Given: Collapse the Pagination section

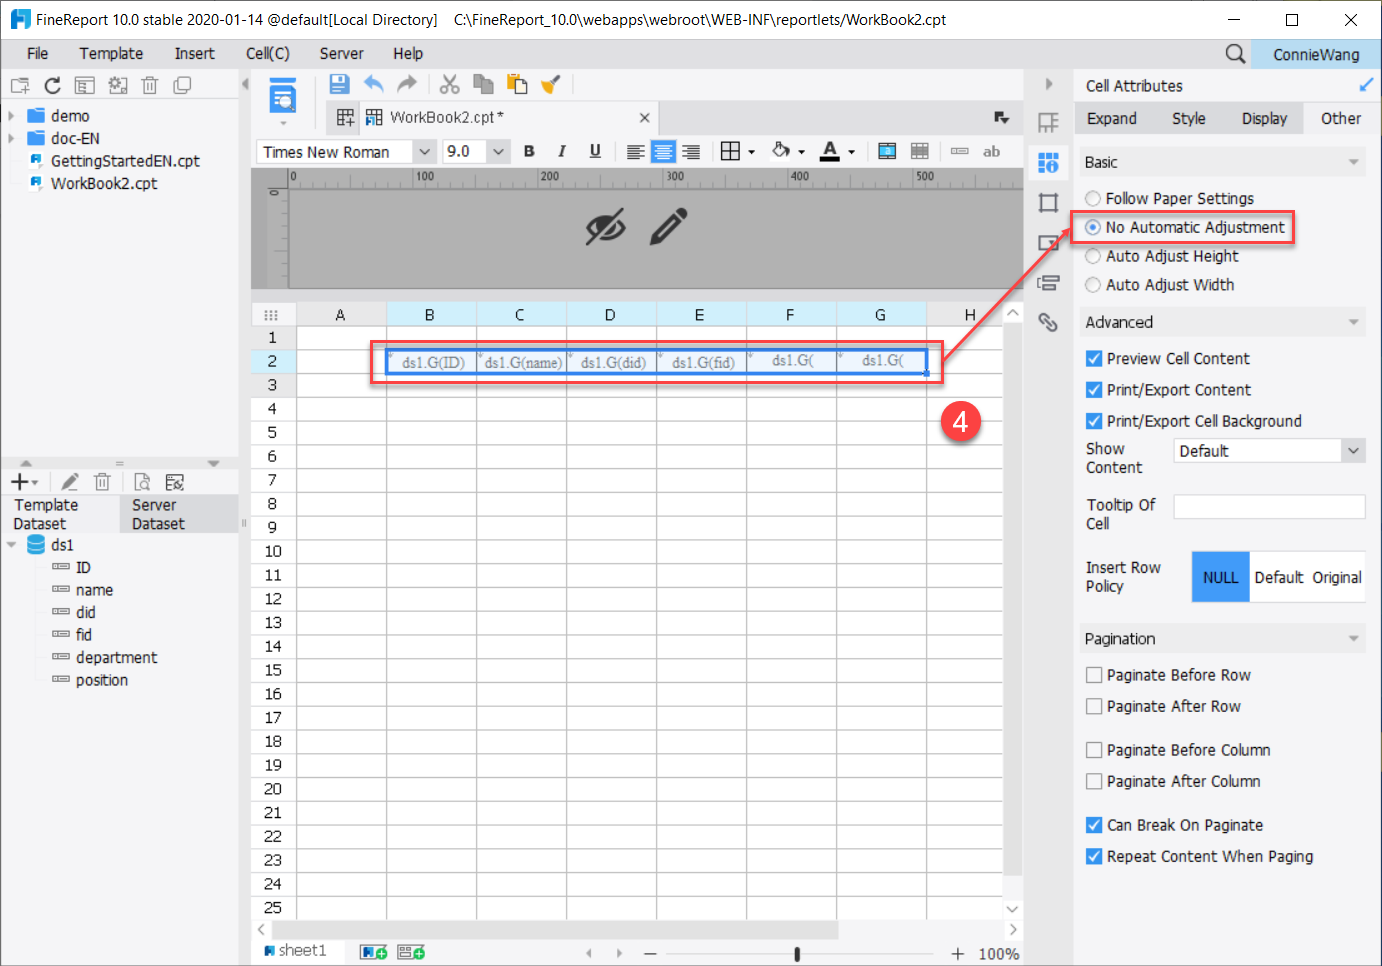Looking at the screenshot, I should click(x=1354, y=638).
